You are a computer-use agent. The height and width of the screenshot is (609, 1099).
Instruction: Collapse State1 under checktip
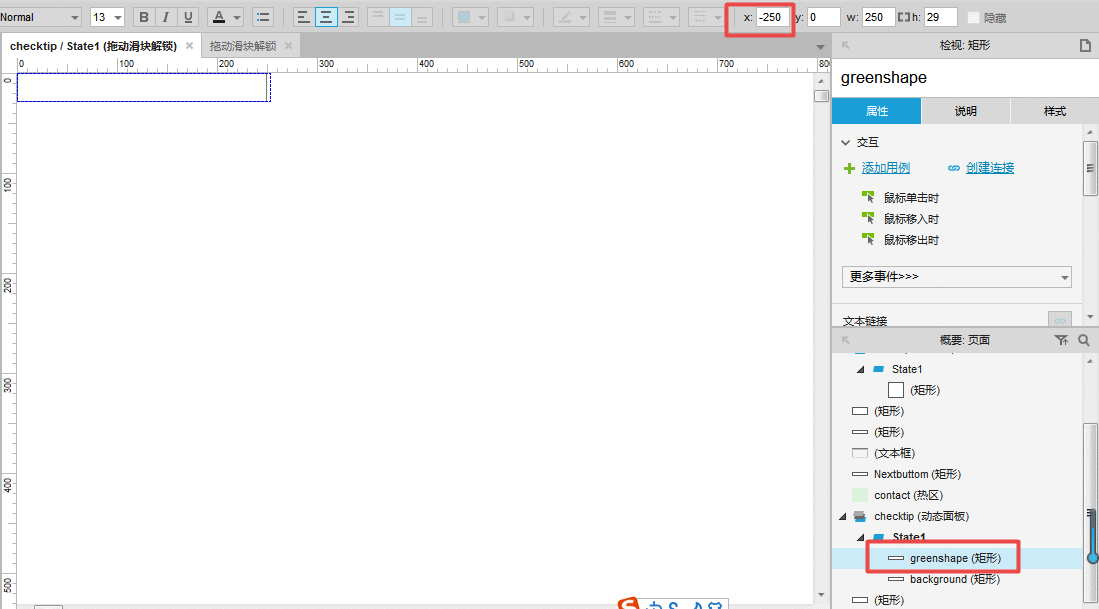tap(861, 537)
